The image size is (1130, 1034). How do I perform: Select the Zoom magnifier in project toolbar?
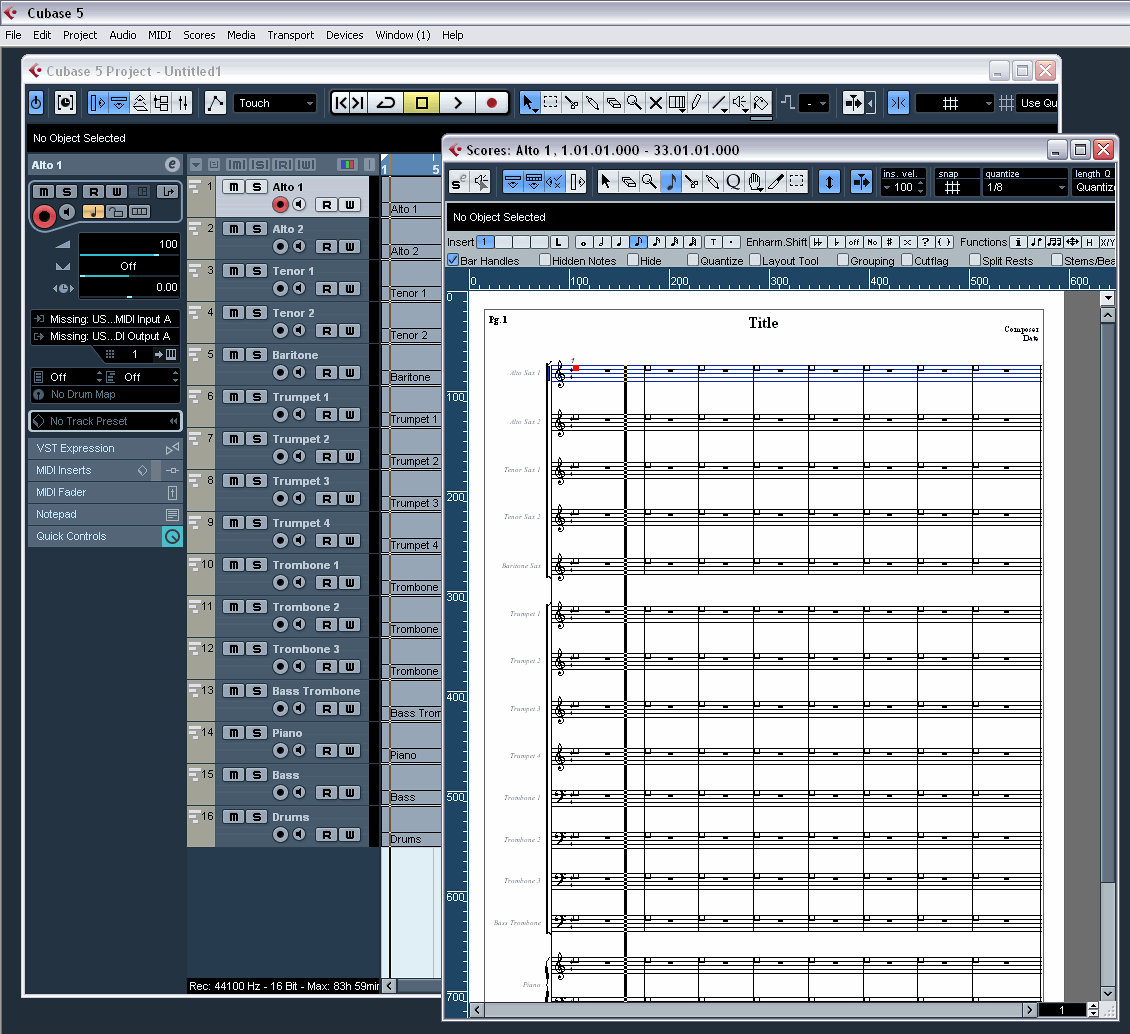[x=634, y=103]
